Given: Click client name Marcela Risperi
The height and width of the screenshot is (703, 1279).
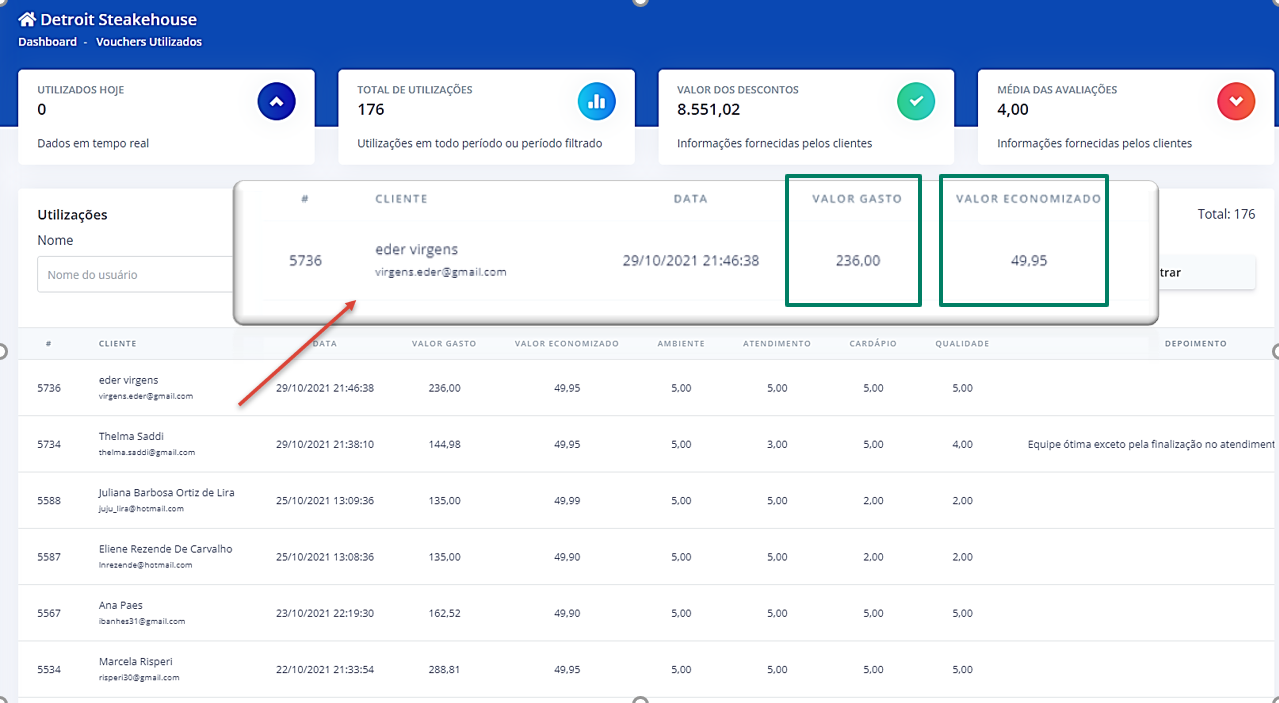Looking at the screenshot, I should (x=135, y=662).
